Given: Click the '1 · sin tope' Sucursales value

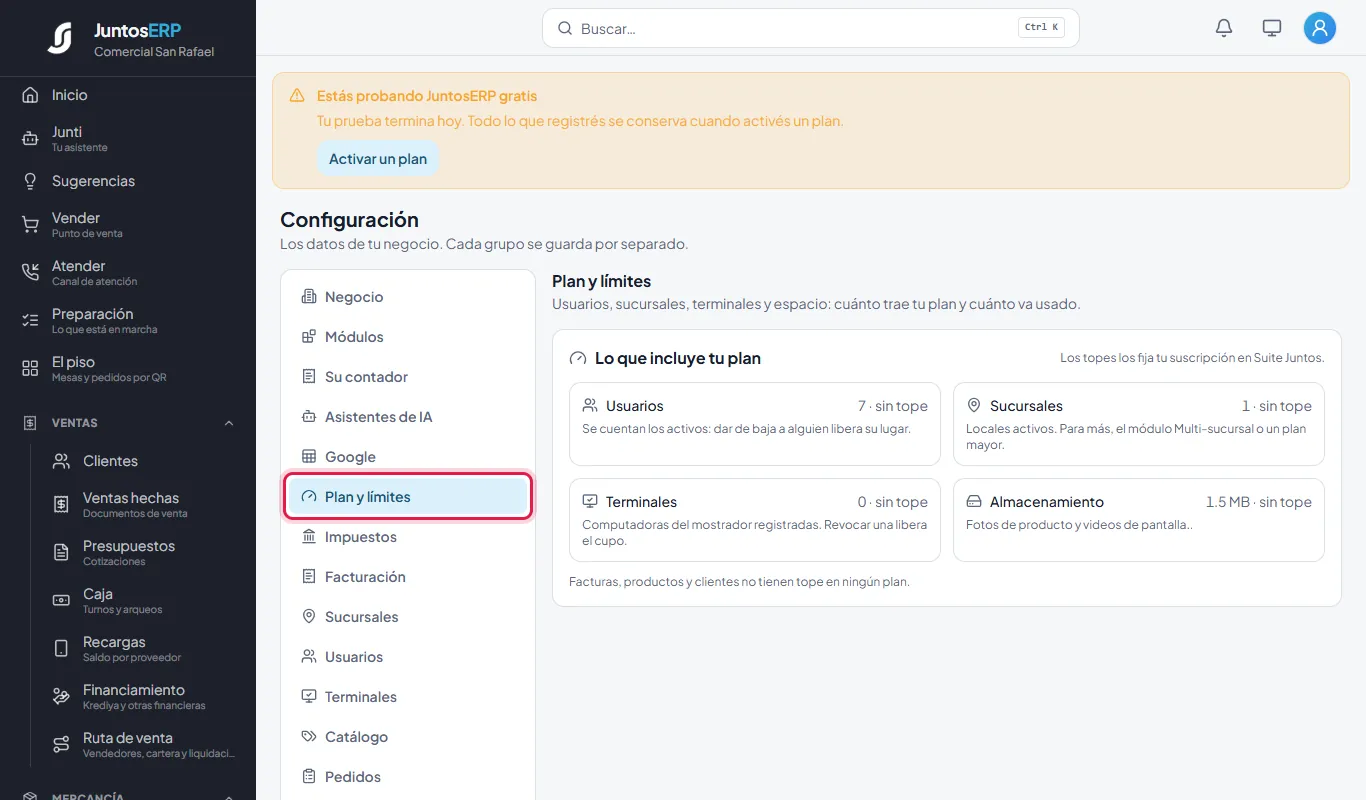Looking at the screenshot, I should click(1277, 406).
